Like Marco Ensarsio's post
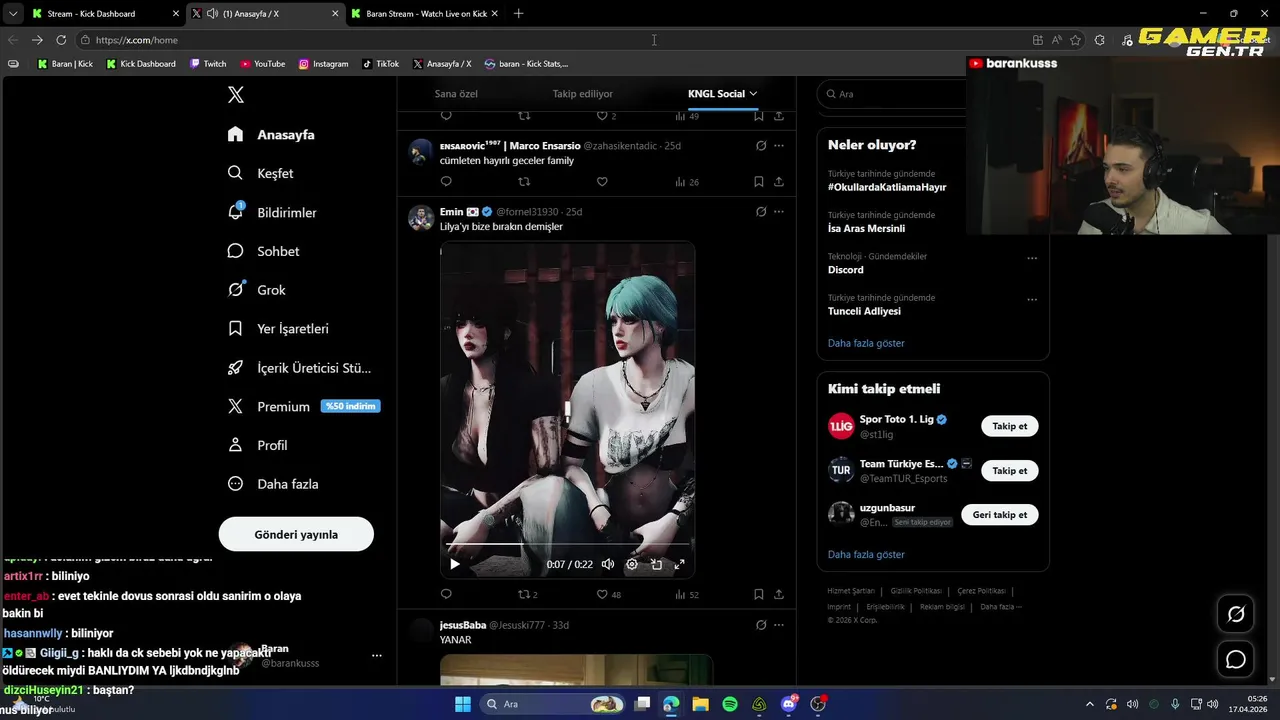 click(602, 182)
